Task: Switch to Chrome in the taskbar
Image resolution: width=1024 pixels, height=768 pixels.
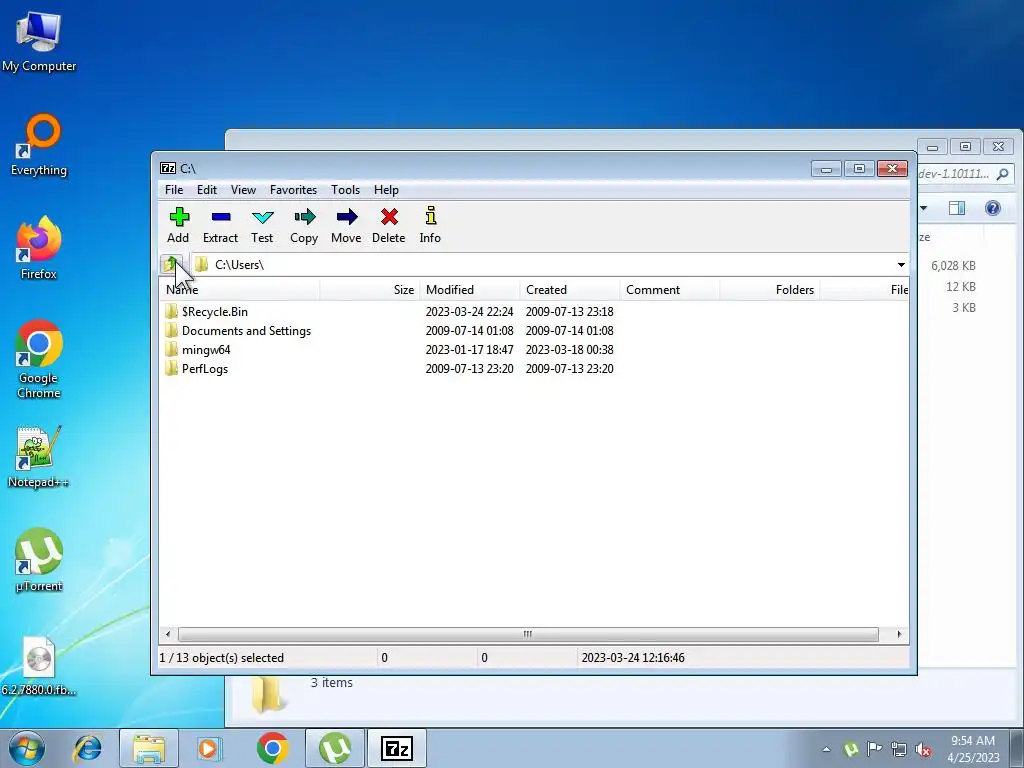Action: click(x=272, y=748)
